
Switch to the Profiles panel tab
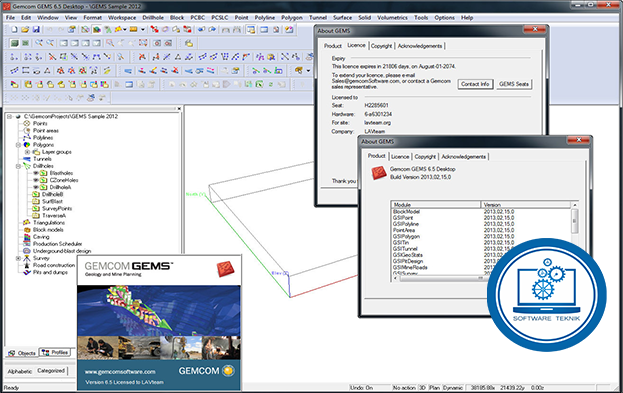coord(56,352)
